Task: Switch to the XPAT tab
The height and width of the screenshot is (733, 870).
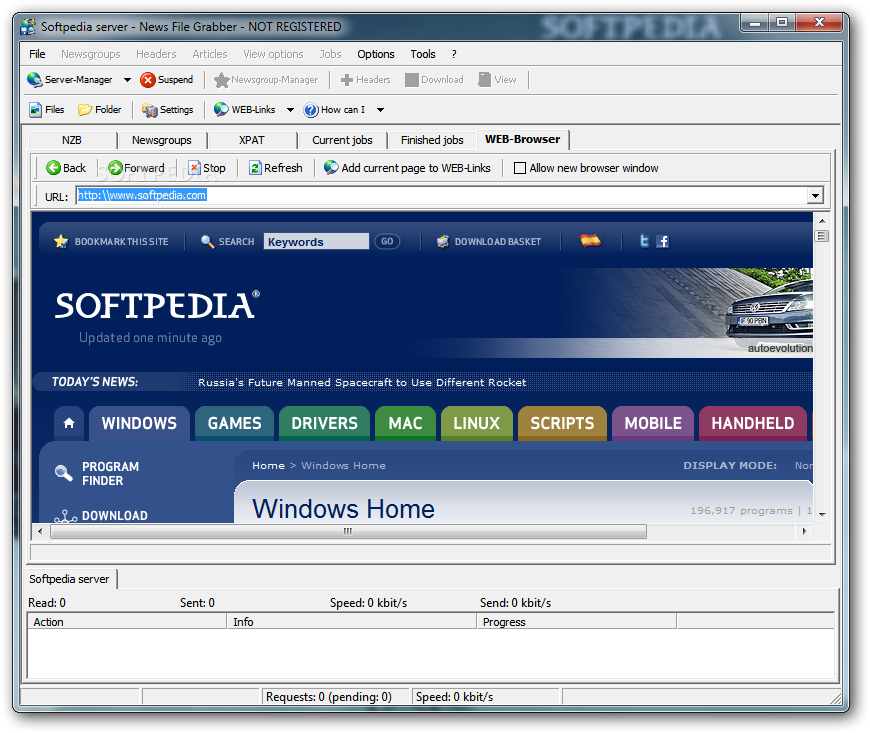Action: pyautogui.click(x=251, y=140)
